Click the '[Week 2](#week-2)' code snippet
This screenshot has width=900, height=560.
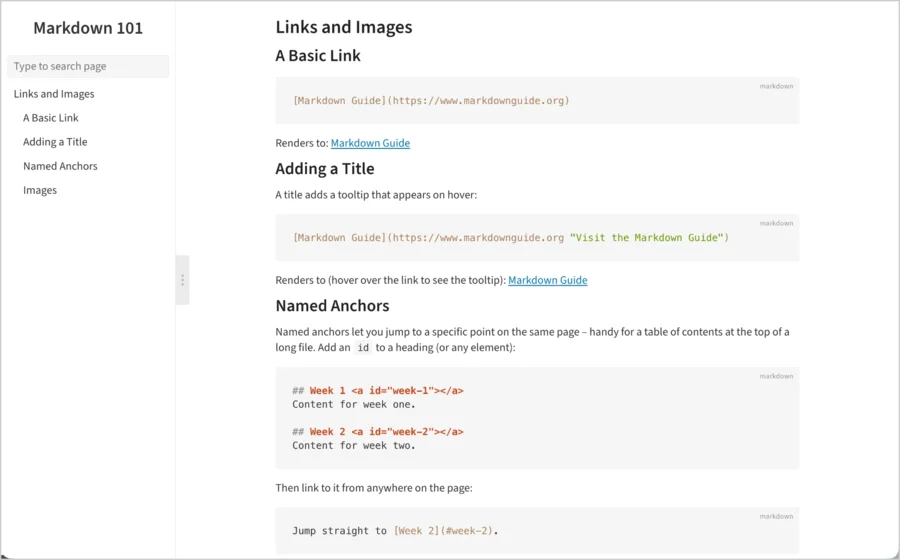pos(443,531)
